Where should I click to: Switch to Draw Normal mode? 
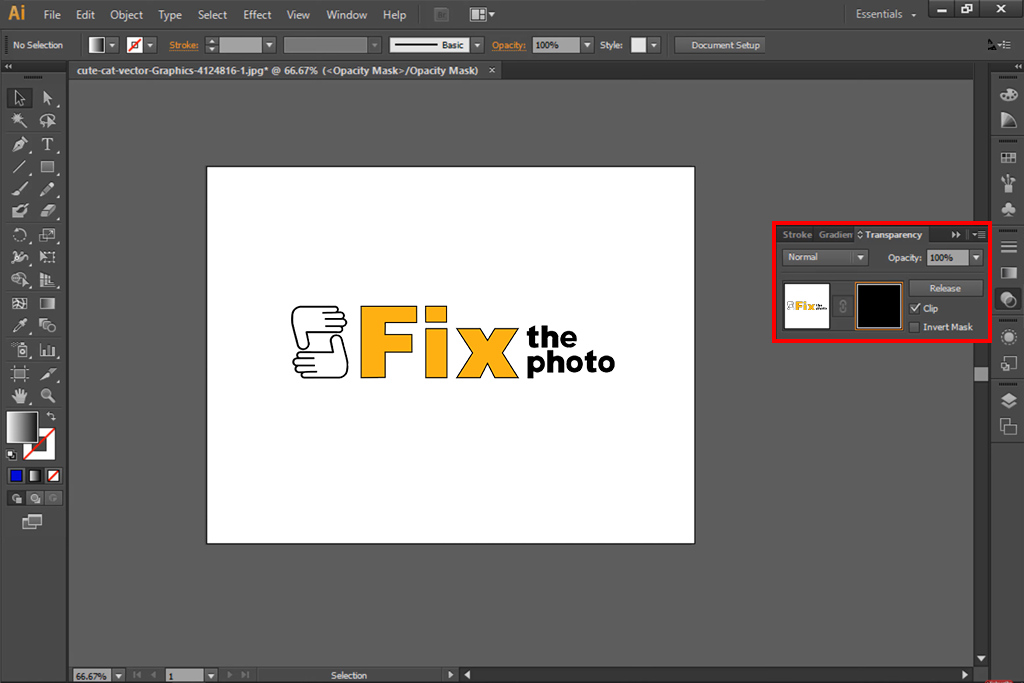coord(16,498)
